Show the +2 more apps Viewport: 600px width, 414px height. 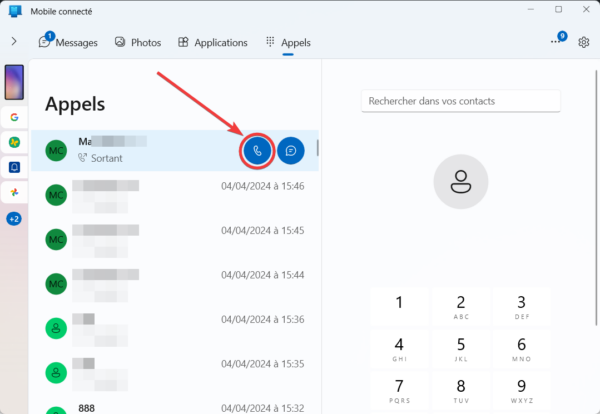tap(14, 219)
